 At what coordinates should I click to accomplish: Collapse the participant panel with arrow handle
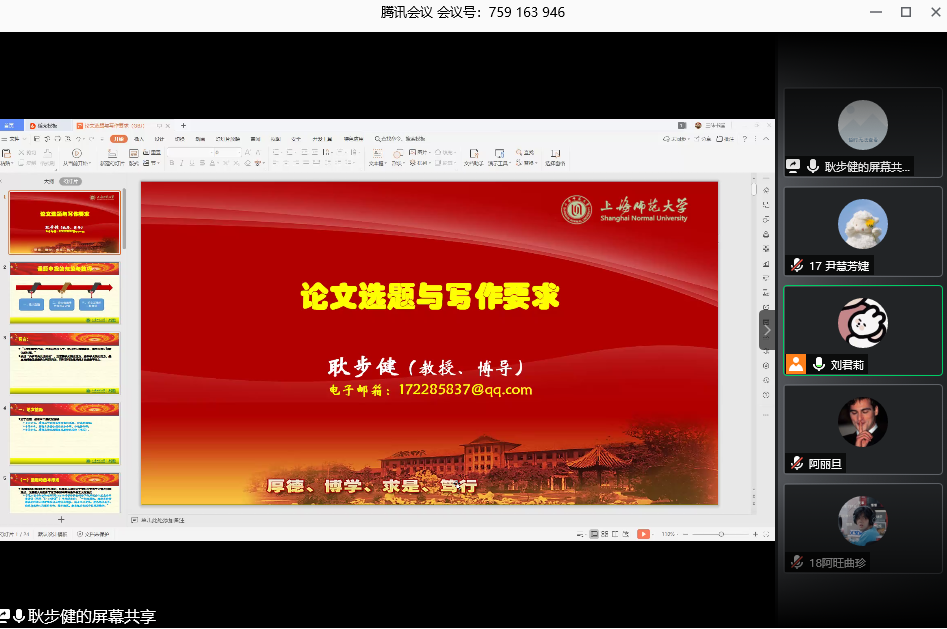click(767, 330)
